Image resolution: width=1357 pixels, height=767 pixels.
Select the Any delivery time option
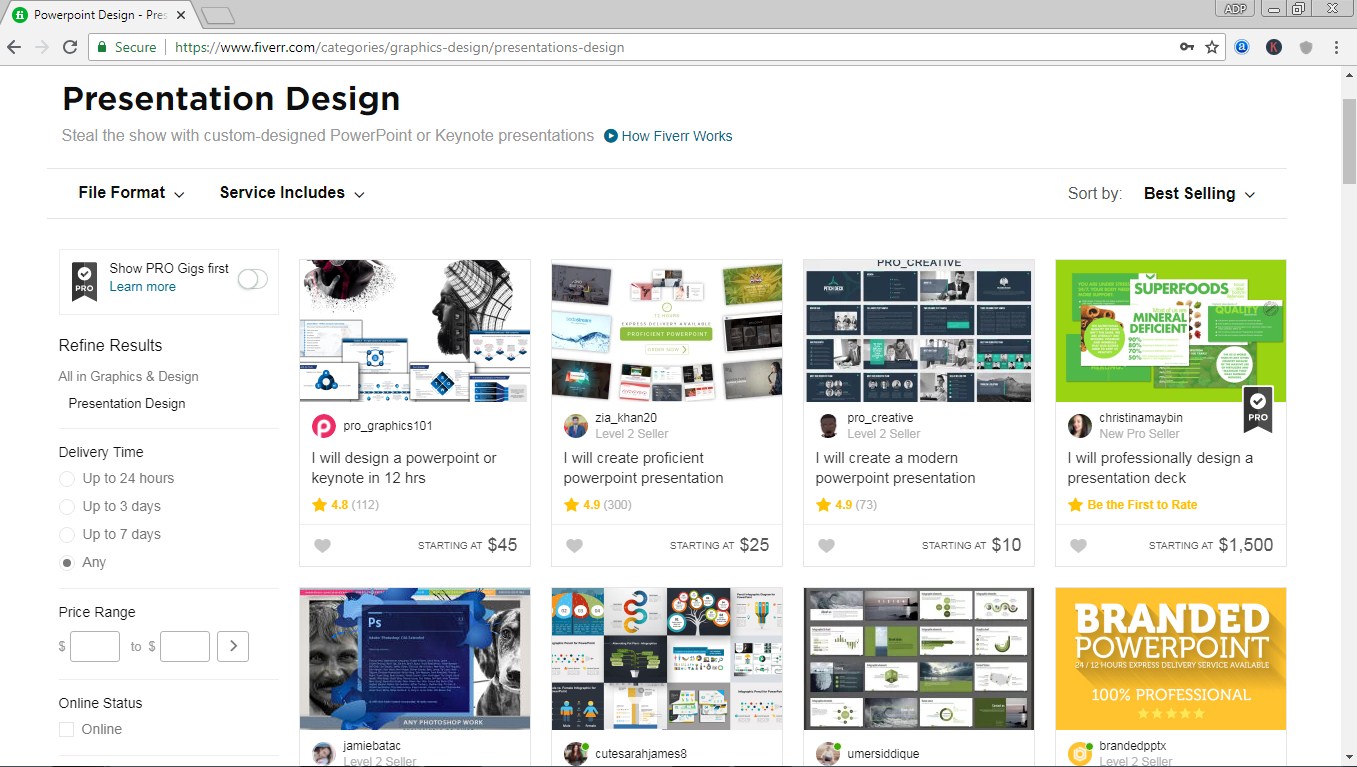point(67,563)
